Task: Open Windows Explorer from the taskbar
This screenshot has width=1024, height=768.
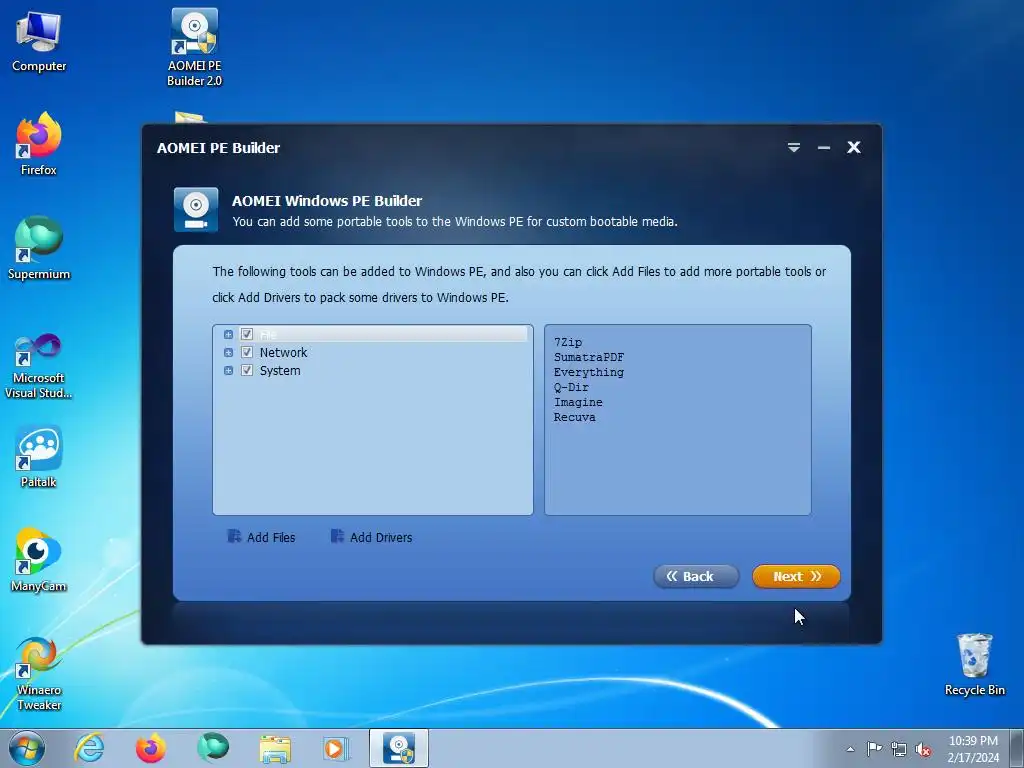Action: point(275,748)
